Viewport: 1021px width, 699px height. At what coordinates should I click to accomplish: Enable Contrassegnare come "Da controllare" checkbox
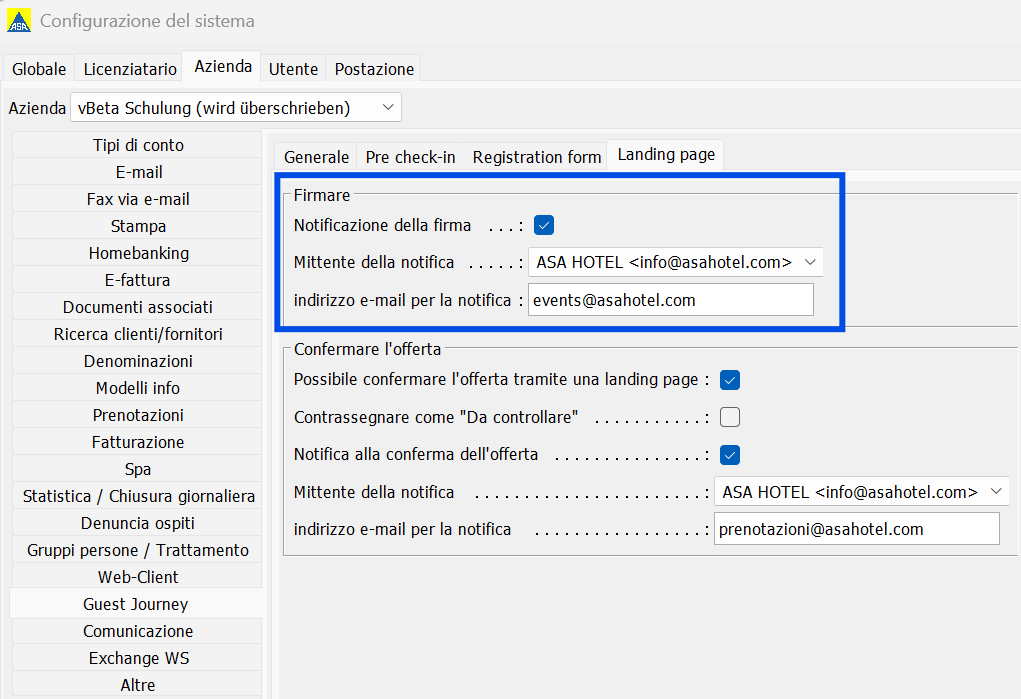coord(730,417)
